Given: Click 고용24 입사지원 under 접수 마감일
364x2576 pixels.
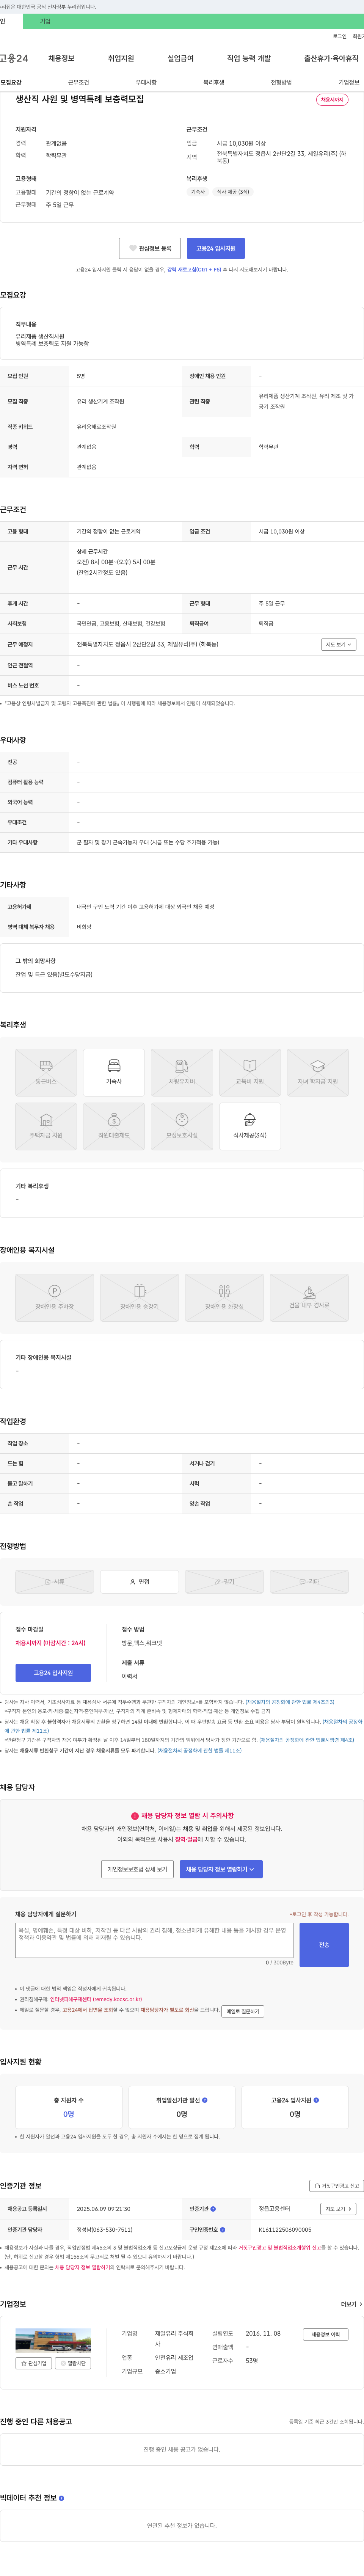Looking at the screenshot, I should point(53,1673).
